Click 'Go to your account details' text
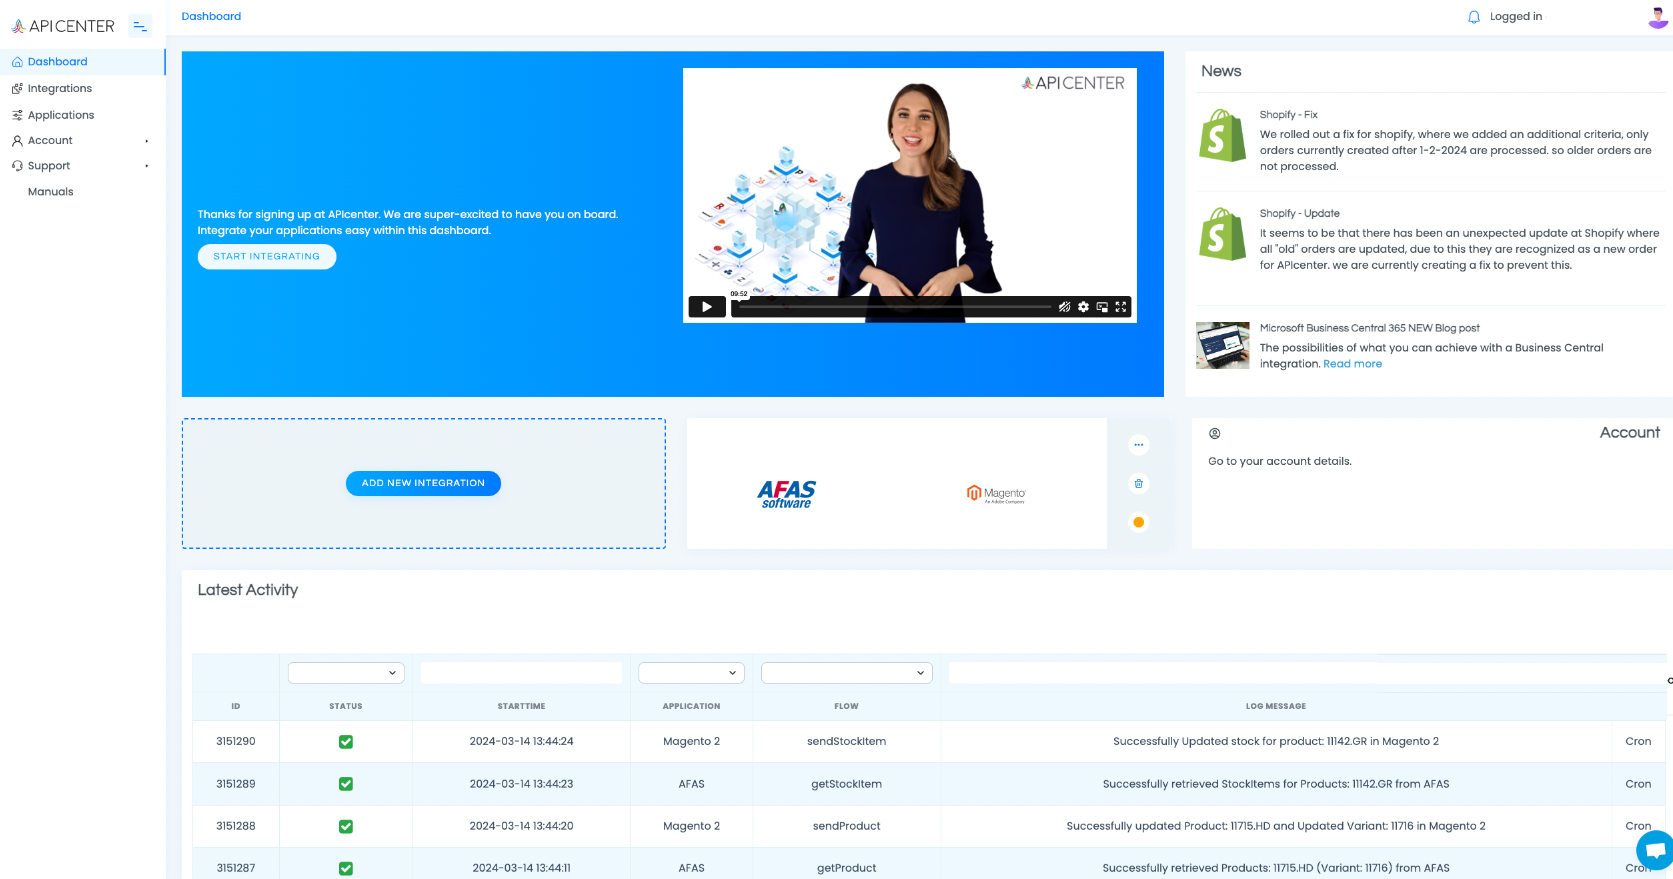 tap(1280, 462)
